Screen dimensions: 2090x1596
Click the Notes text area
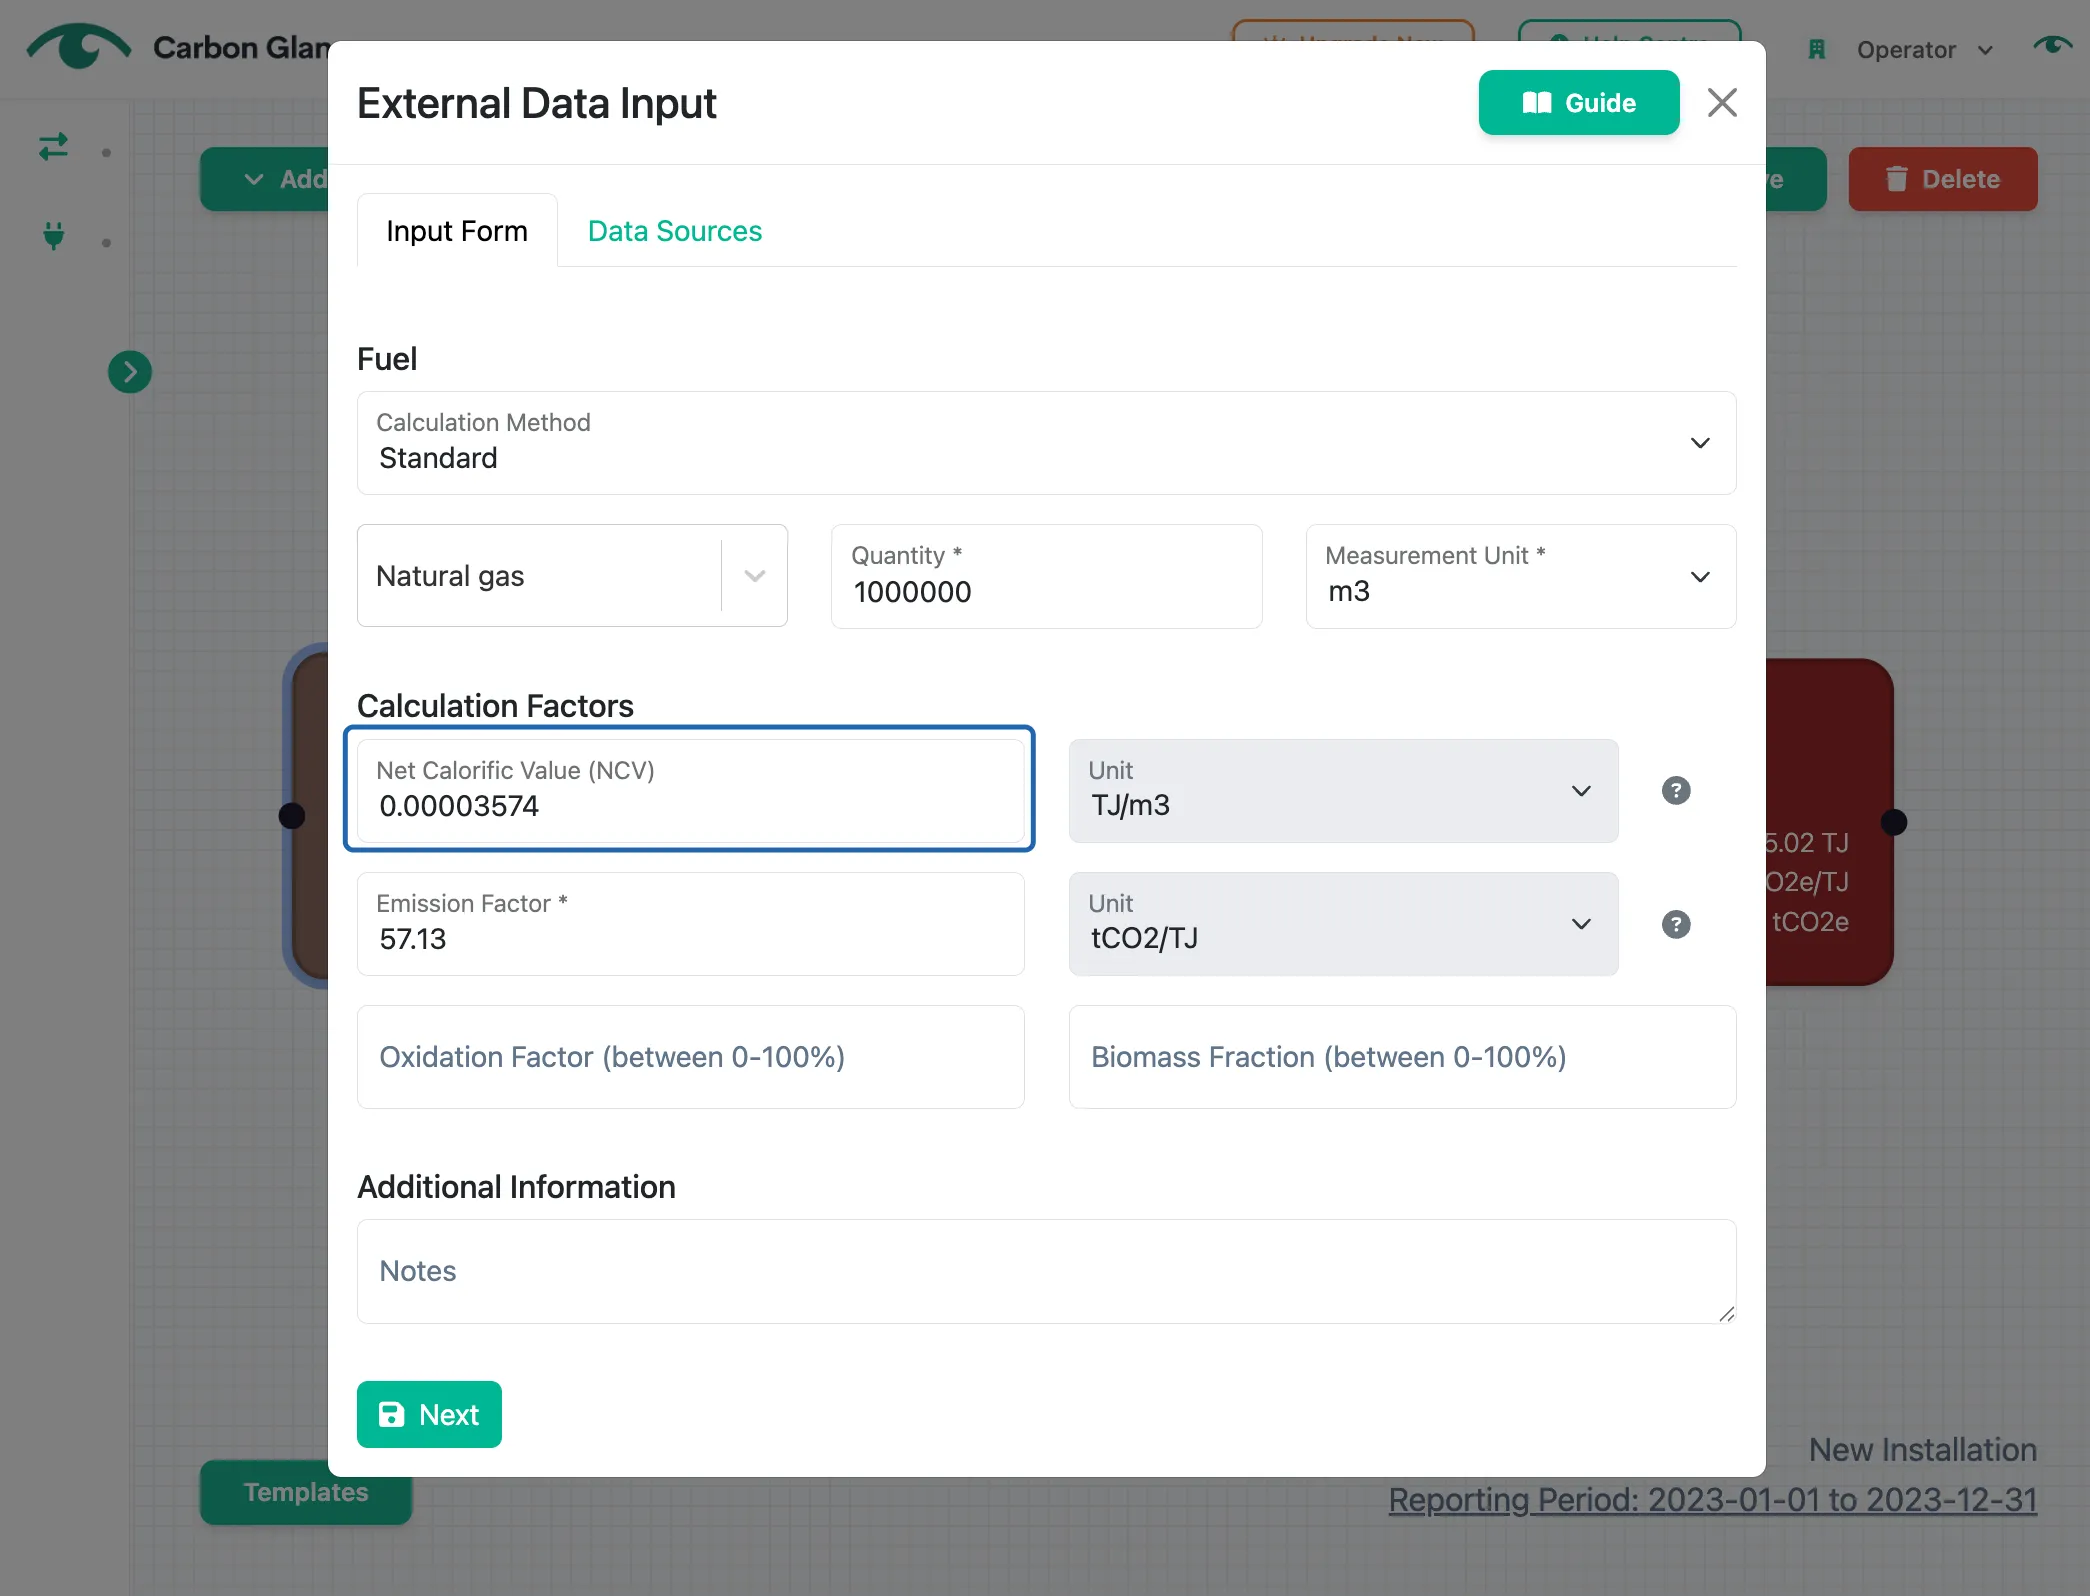1046,1271
